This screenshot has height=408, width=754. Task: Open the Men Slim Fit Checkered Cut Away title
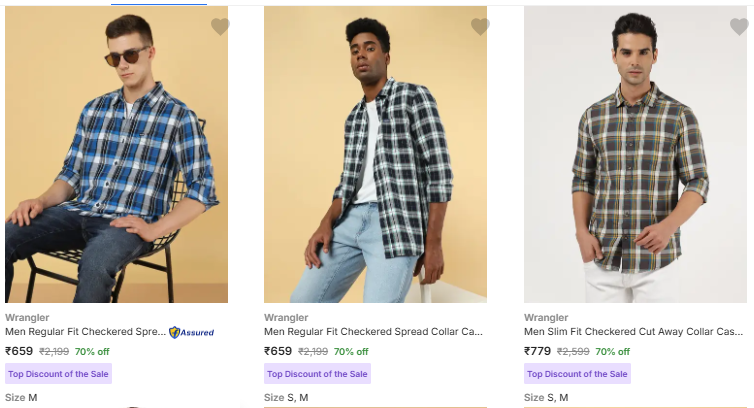coord(633,332)
